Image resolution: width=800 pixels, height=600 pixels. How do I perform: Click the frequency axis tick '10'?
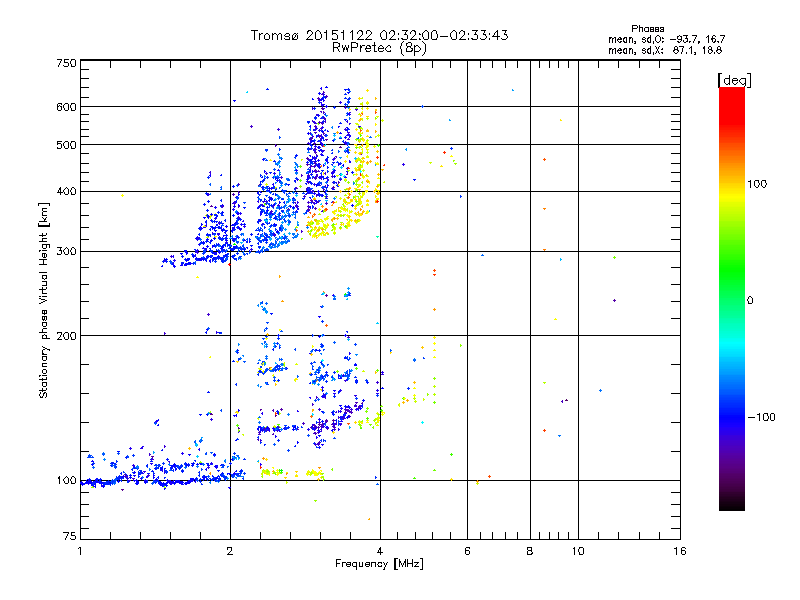578,551
